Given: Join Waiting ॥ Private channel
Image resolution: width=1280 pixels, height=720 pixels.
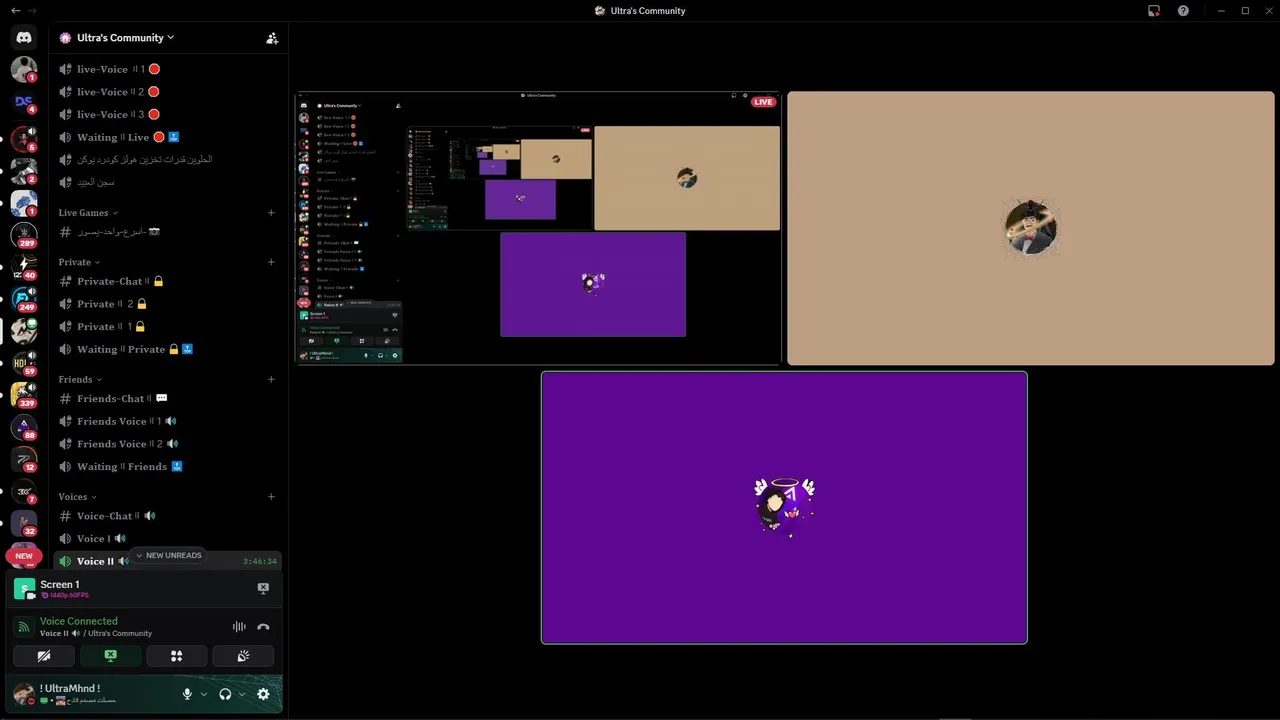Looking at the screenshot, I should pos(168,349).
